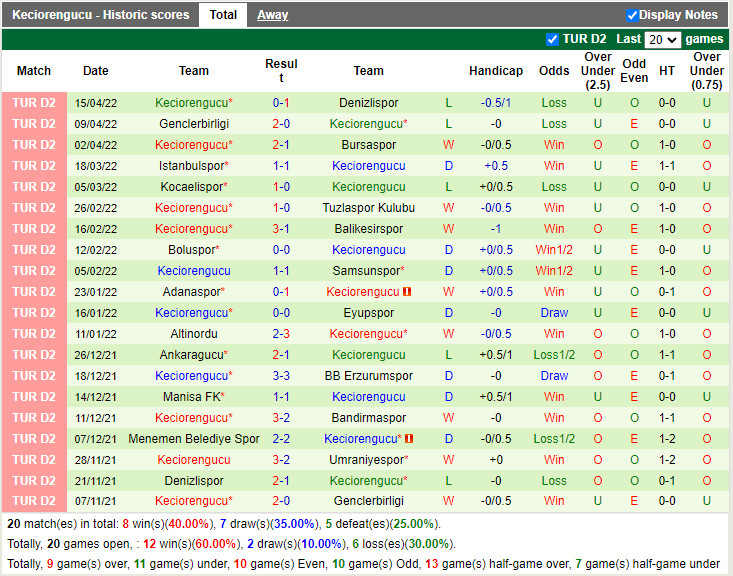Open Denizlispor team link in 15/04/22 row
This screenshot has height=576, width=733.
pyautogui.click(x=368, y=103)
